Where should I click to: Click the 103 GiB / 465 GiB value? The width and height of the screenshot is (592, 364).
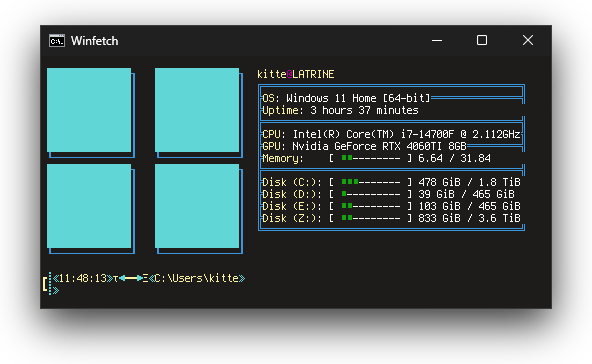(469, 207)
